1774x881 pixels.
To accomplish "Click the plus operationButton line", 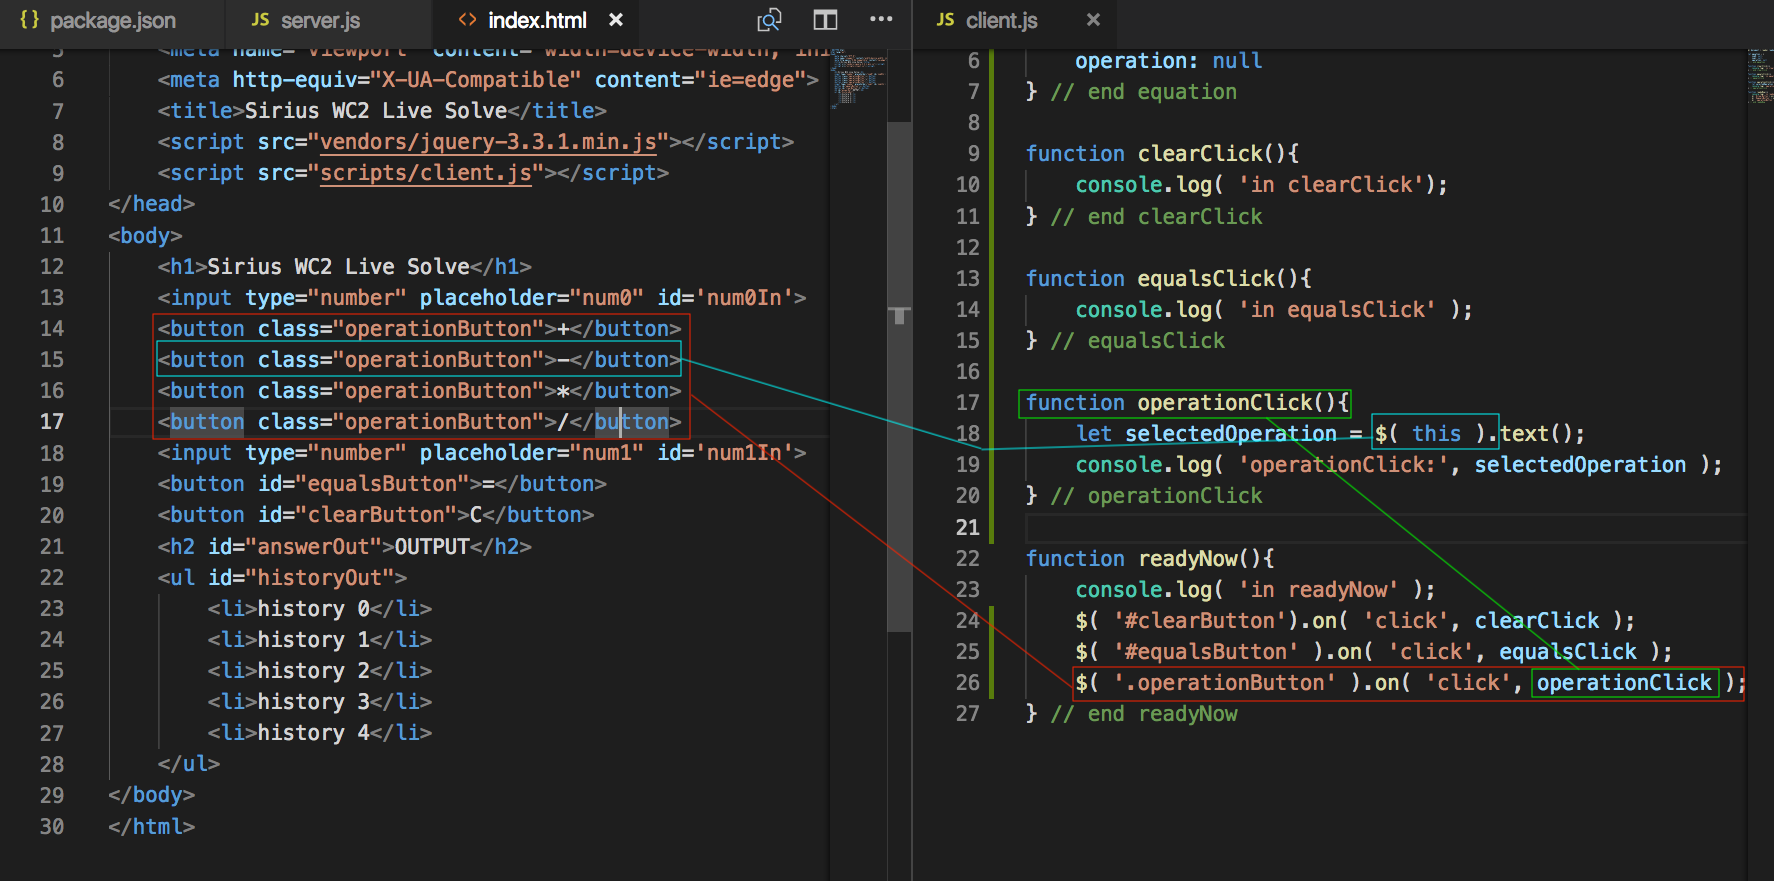I will pyautogui.click(x=420, y=329).
